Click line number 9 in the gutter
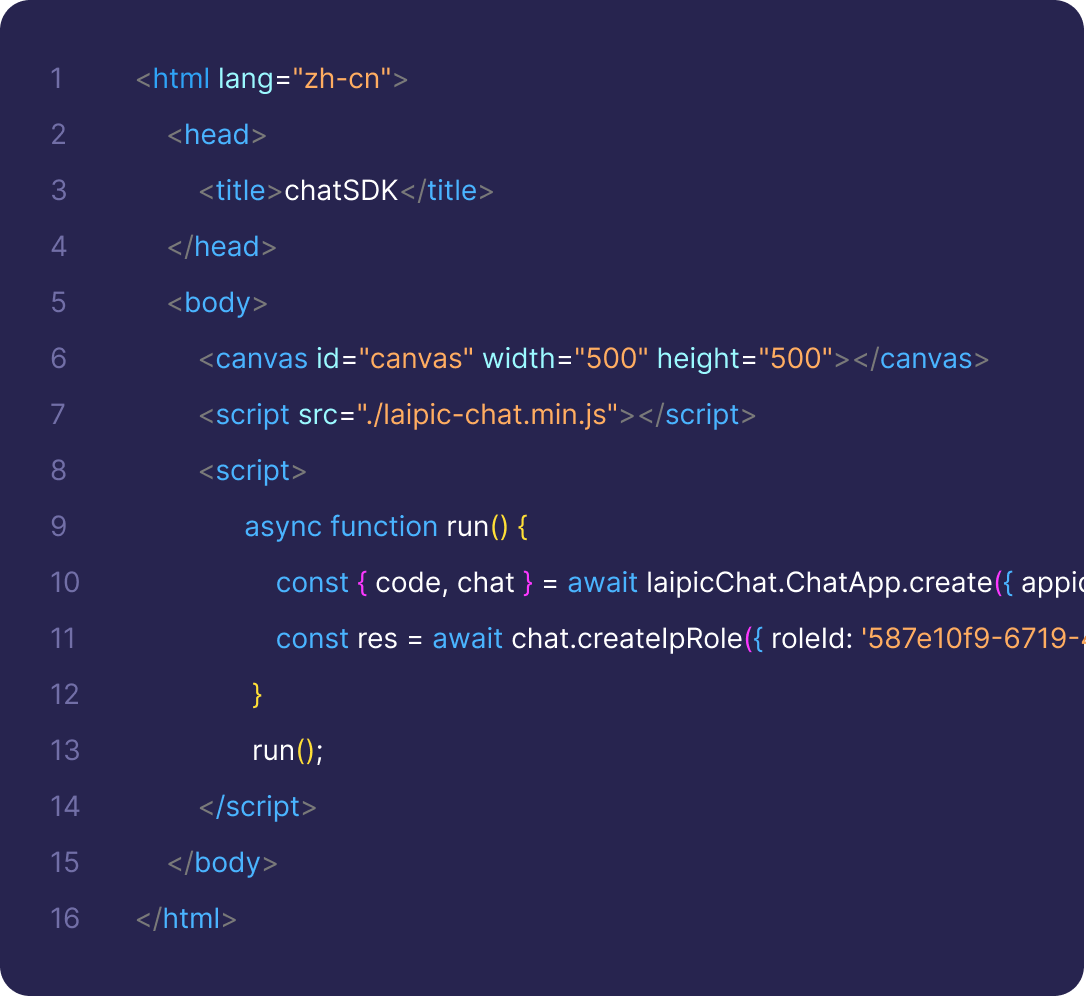This screenshot has height=996, width=1086. pyautogui.click(x=58, y=527)
